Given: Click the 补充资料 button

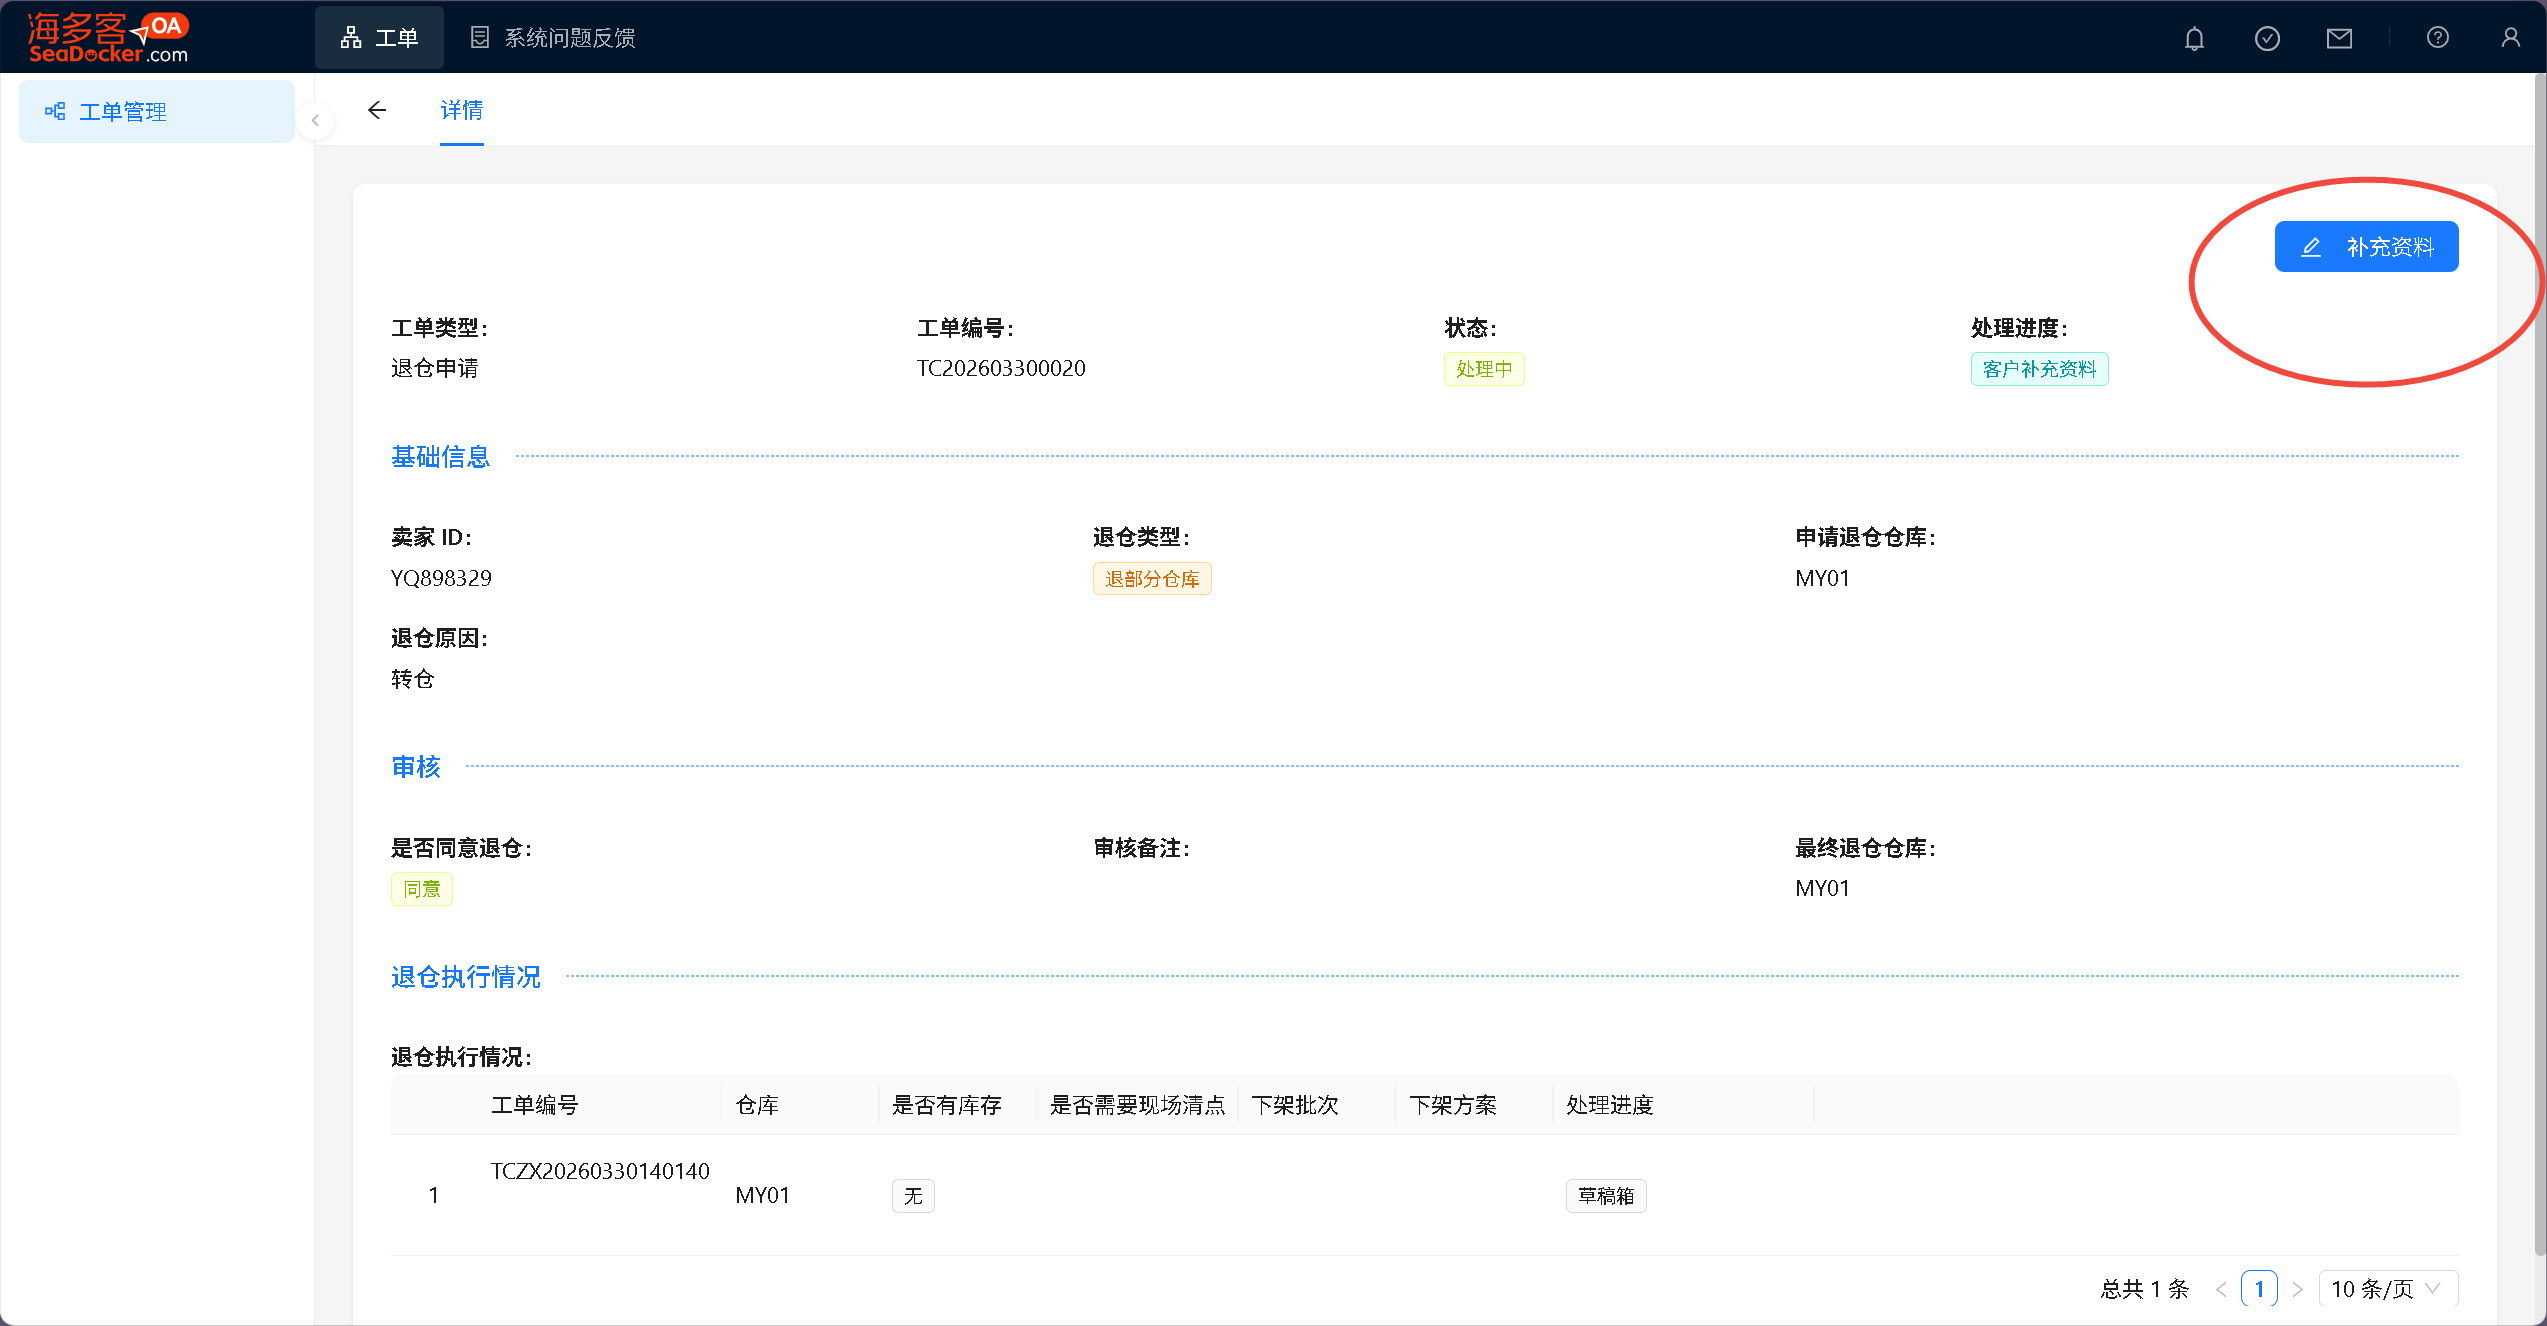Looking at the screenshot, I should (x=2366, y=247).
